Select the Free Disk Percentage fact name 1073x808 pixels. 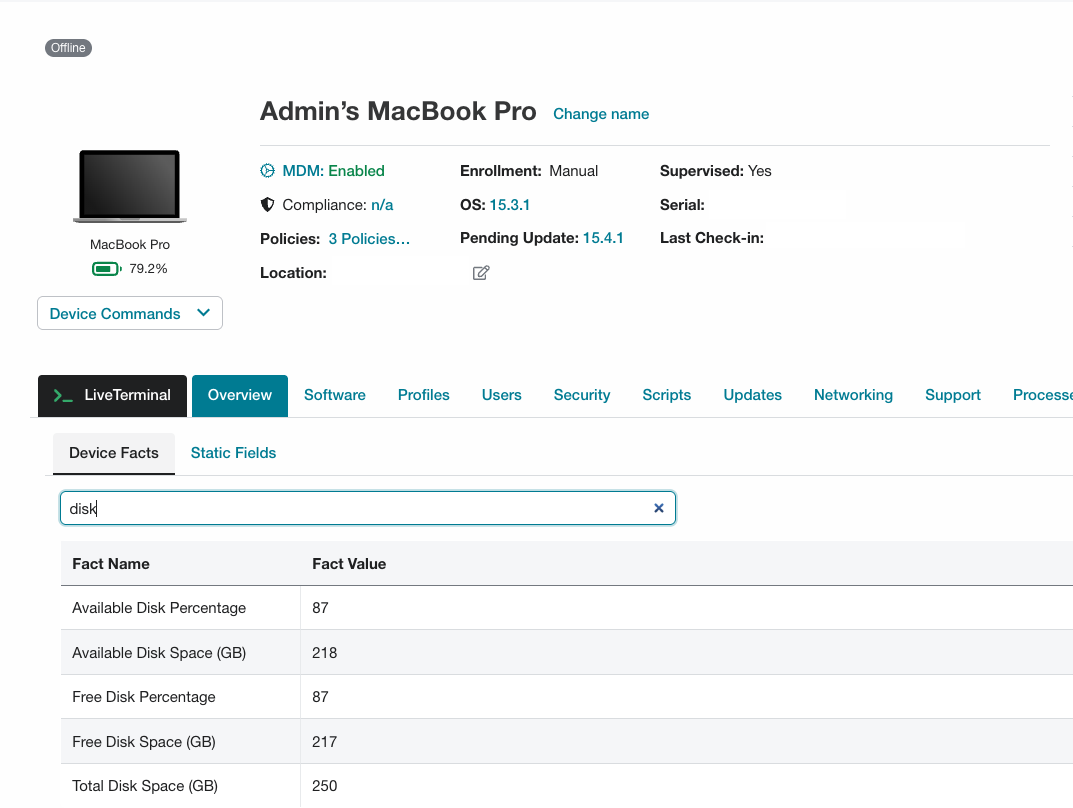point(144,697)
